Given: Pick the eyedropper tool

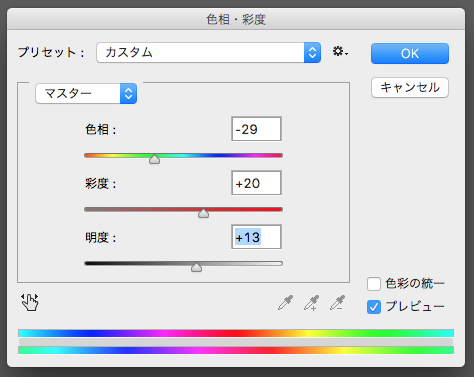Looking at the screenshot, I should coord(285,303).
